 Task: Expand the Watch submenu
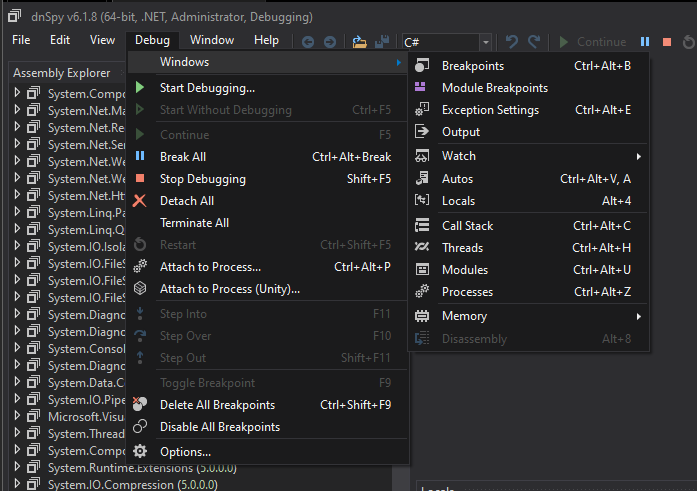529,156
